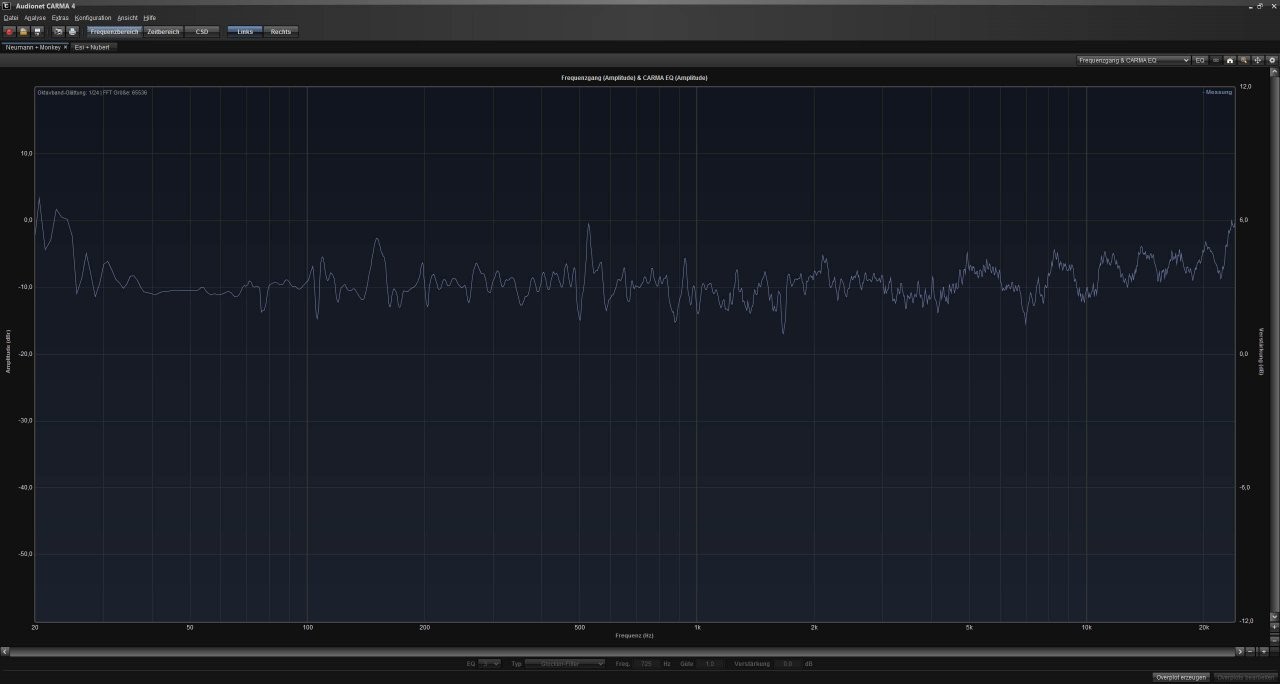Switch to Zeitbereich view
The width and height of the screenshot is (1280, 684).
tap(163, 32)
